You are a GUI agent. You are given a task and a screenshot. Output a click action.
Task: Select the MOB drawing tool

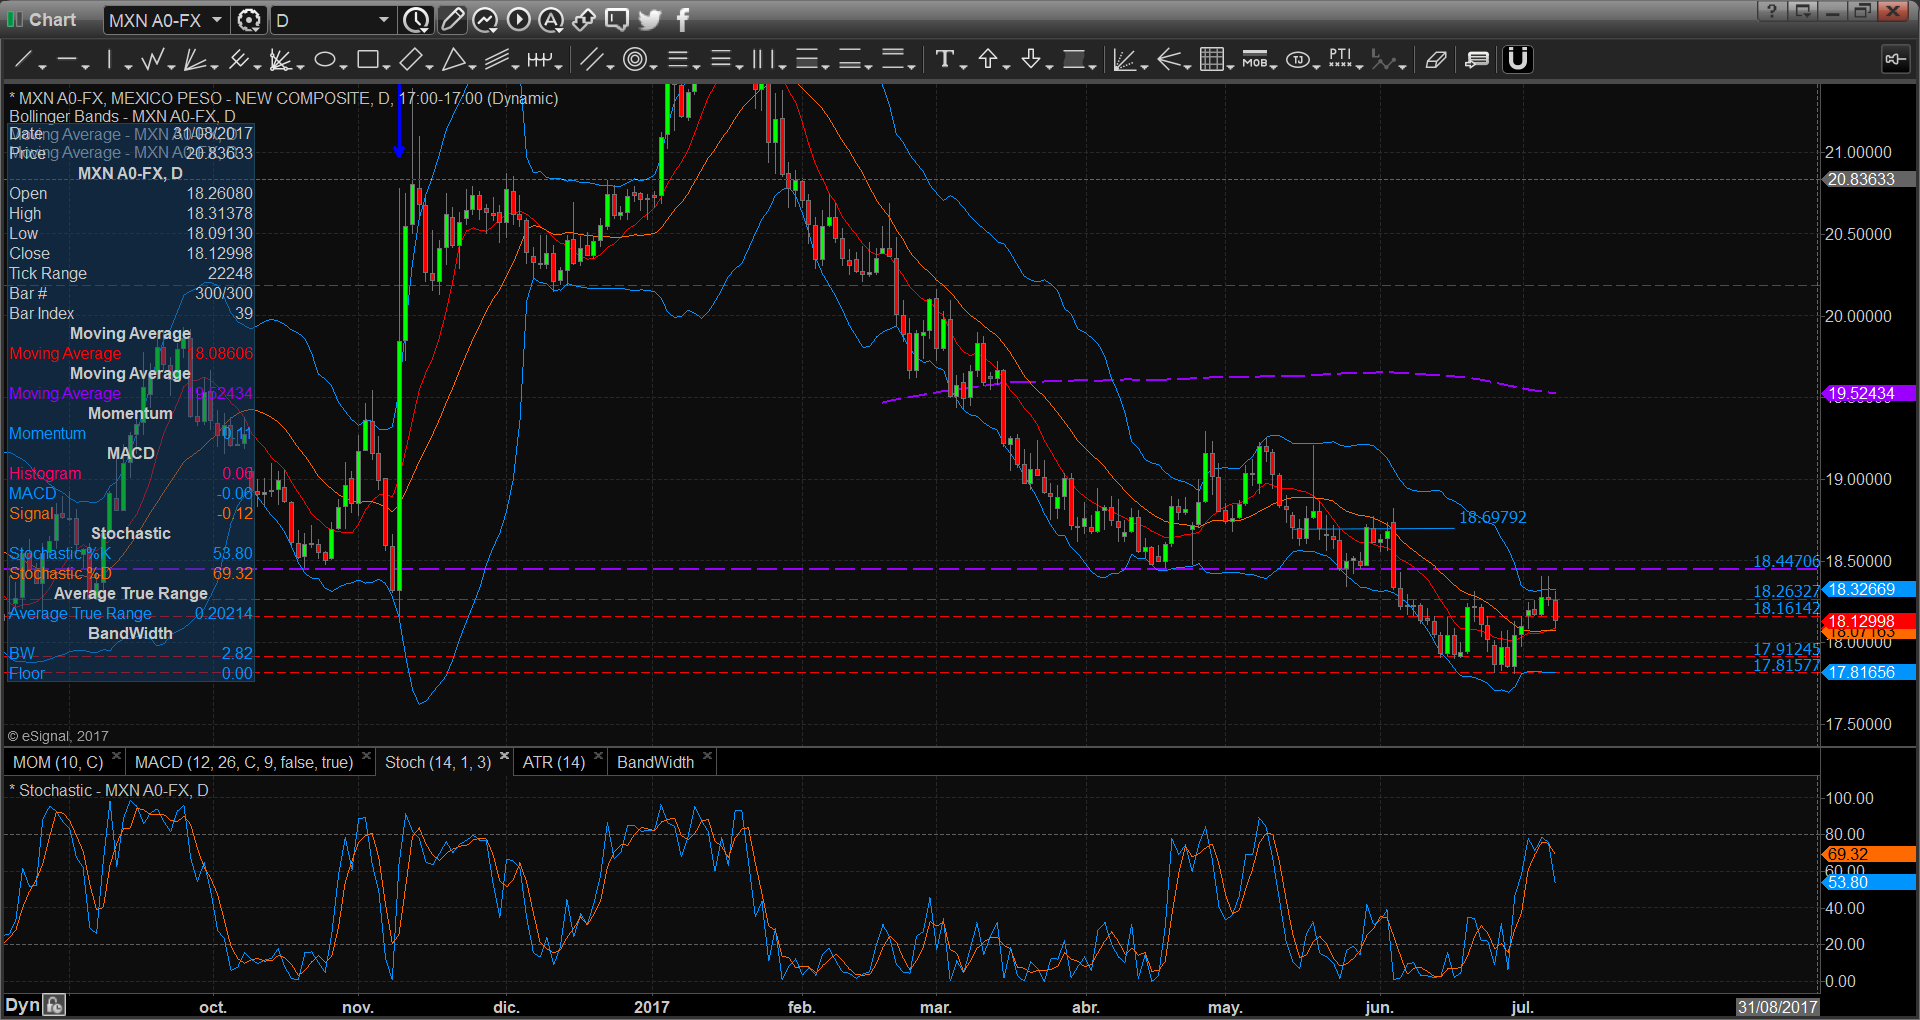tap(1254, 60)
